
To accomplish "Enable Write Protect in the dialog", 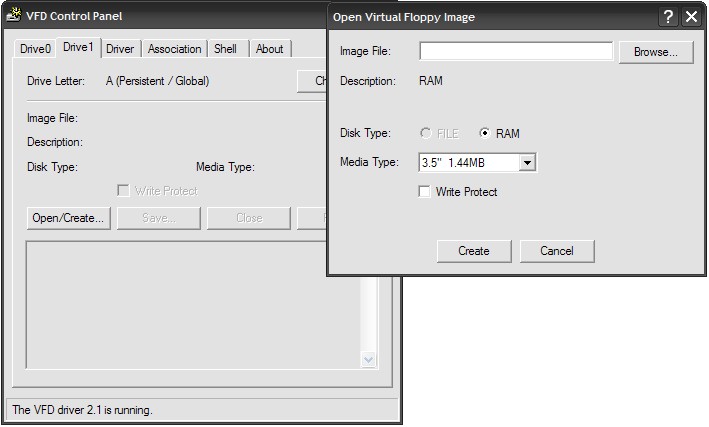I will [x=425, y=192].
